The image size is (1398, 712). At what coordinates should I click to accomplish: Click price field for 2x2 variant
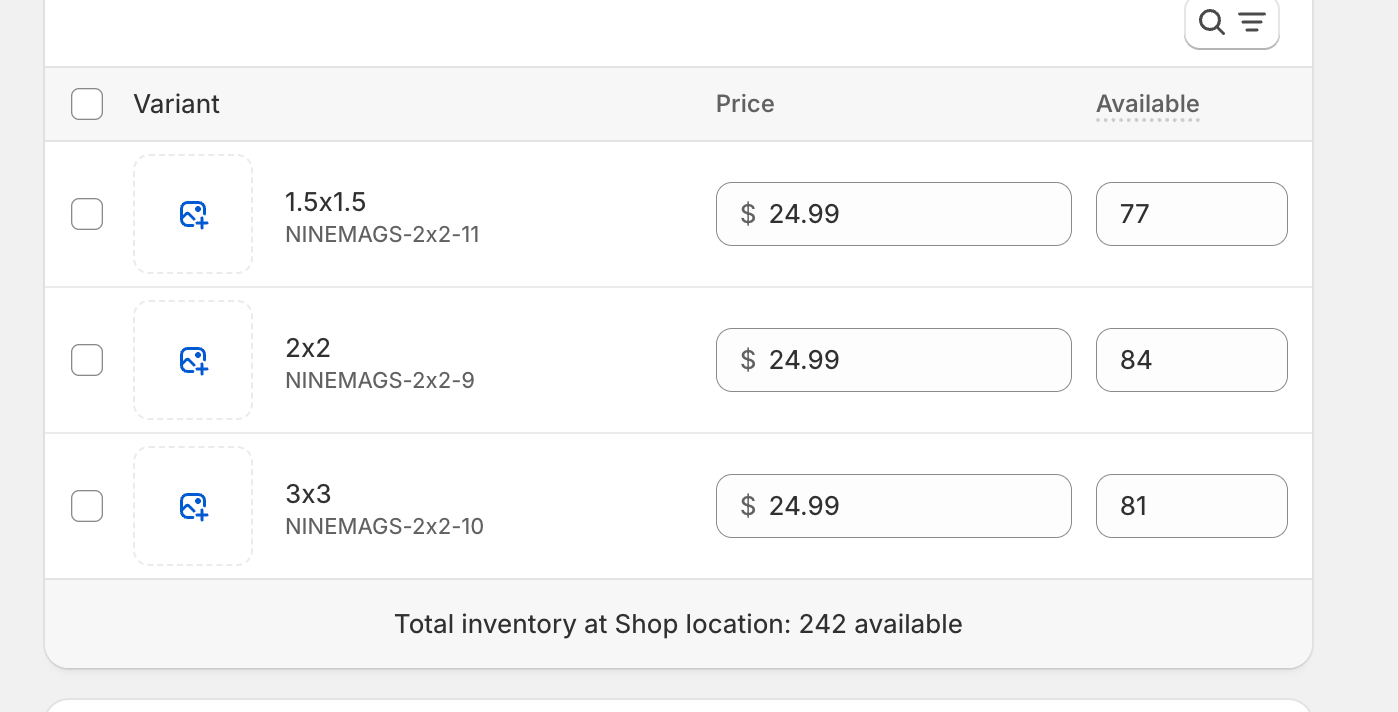coord(905,360)
